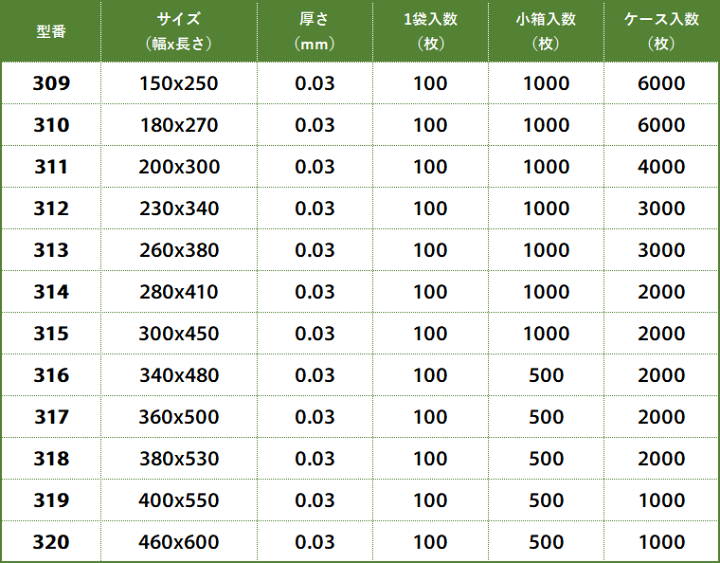Viewport: 720px width, 563px height.
Task: Click case quantity 1000 in row 320
Action: [661, 542]
